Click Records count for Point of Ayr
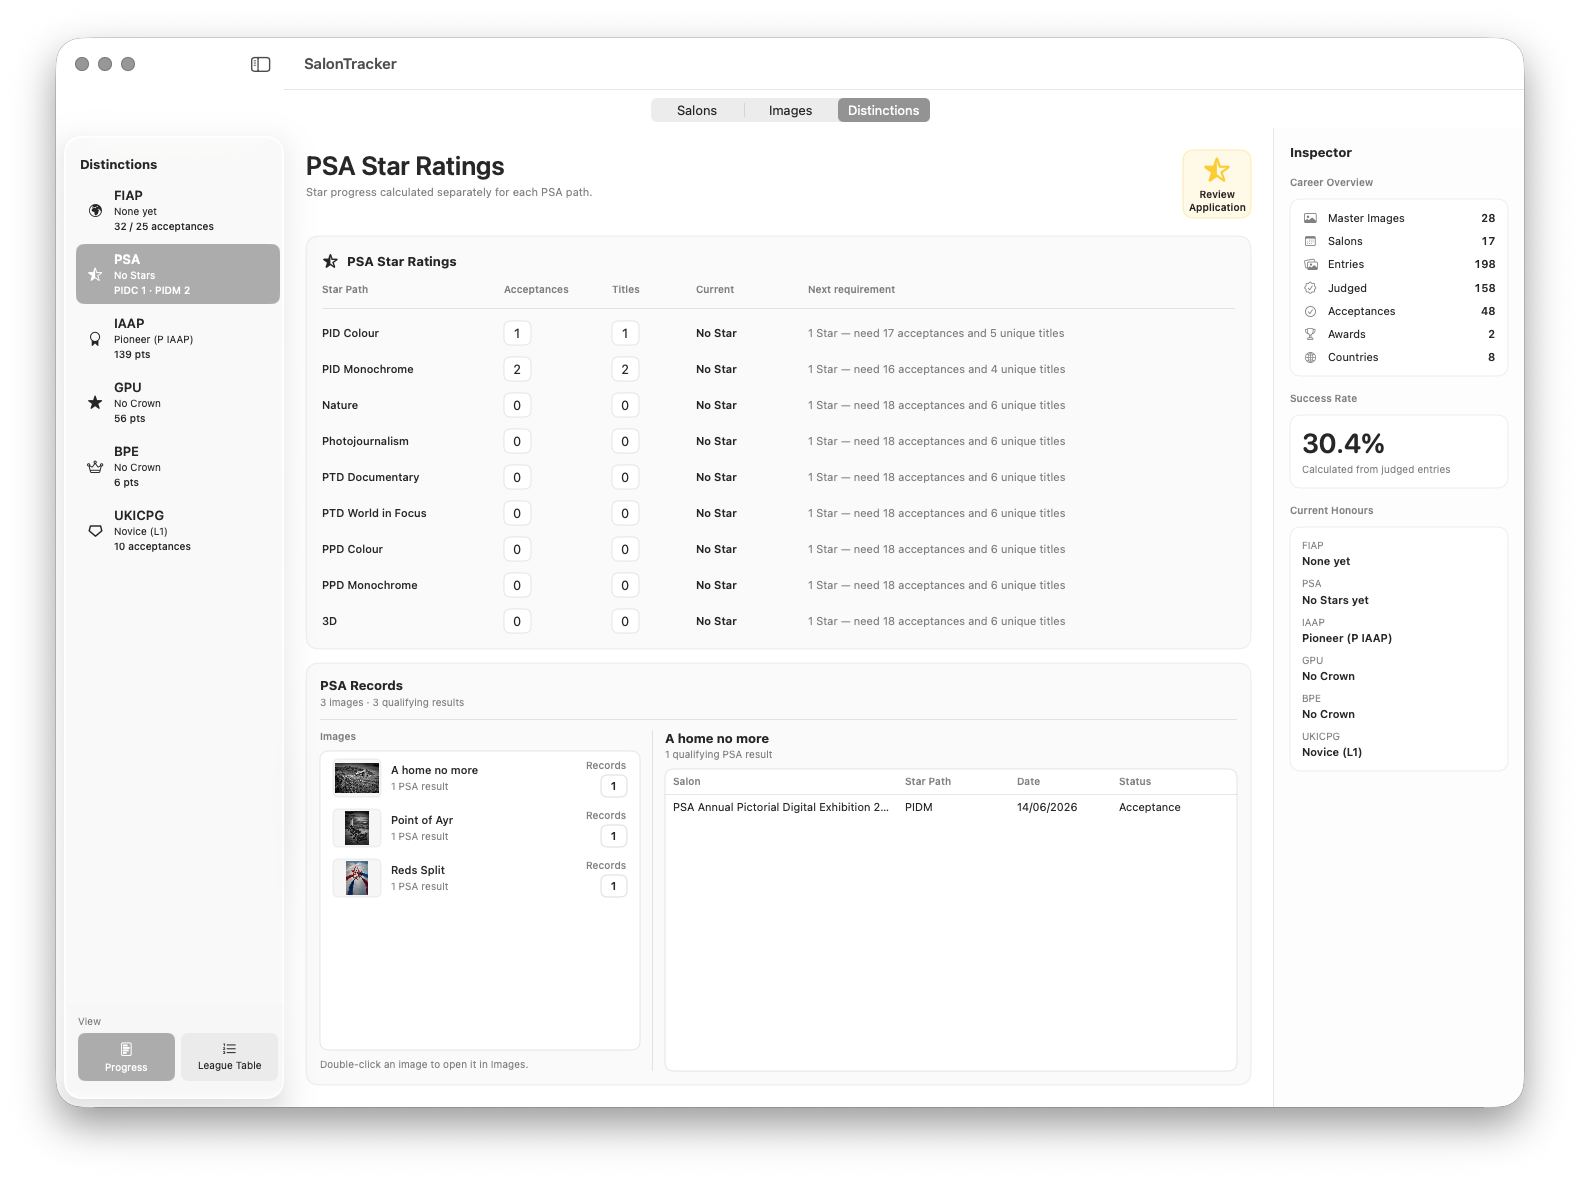Image resolution: width=1580 pixels, height=1181 pixels. (x=614, y=836)
